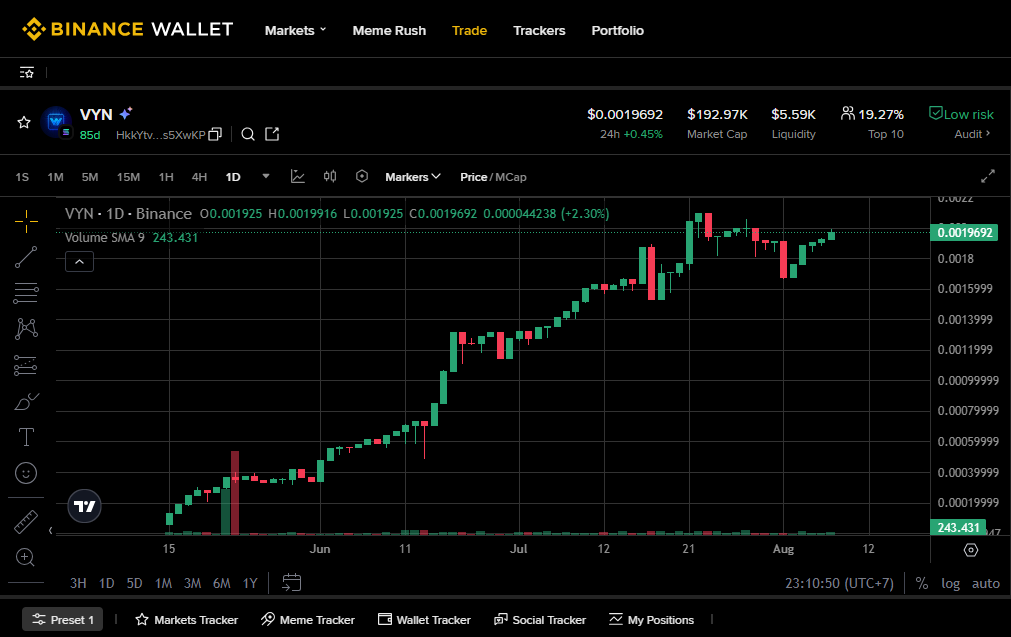Select the ruler measure tool
Screen dimensions: 1011x637
pyautogui.click(x=26, y=522)
